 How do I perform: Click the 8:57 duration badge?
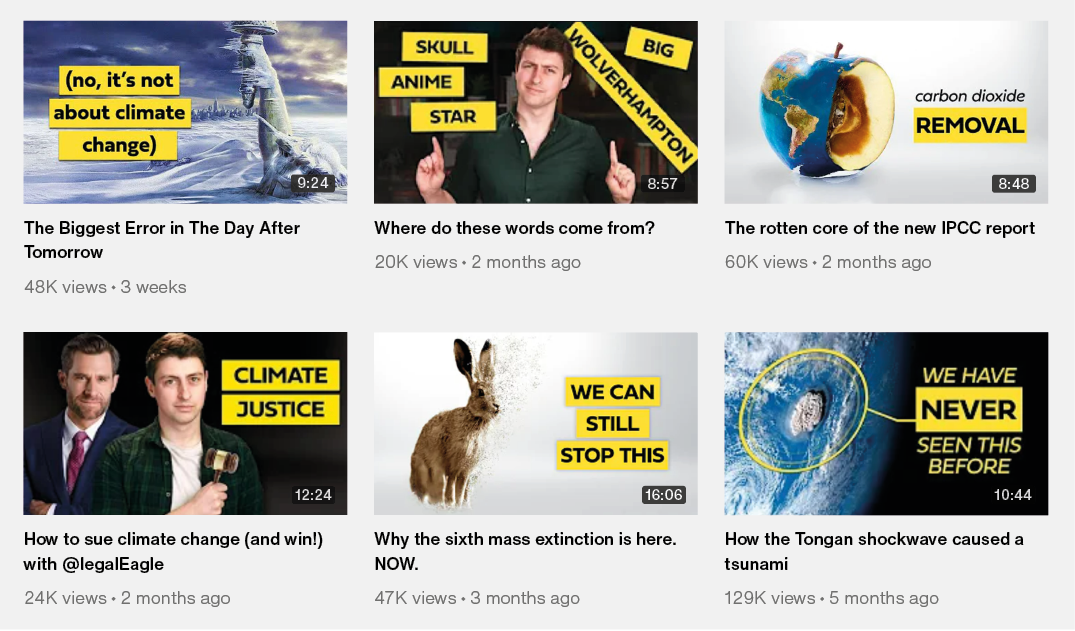[x=662, y=184]
